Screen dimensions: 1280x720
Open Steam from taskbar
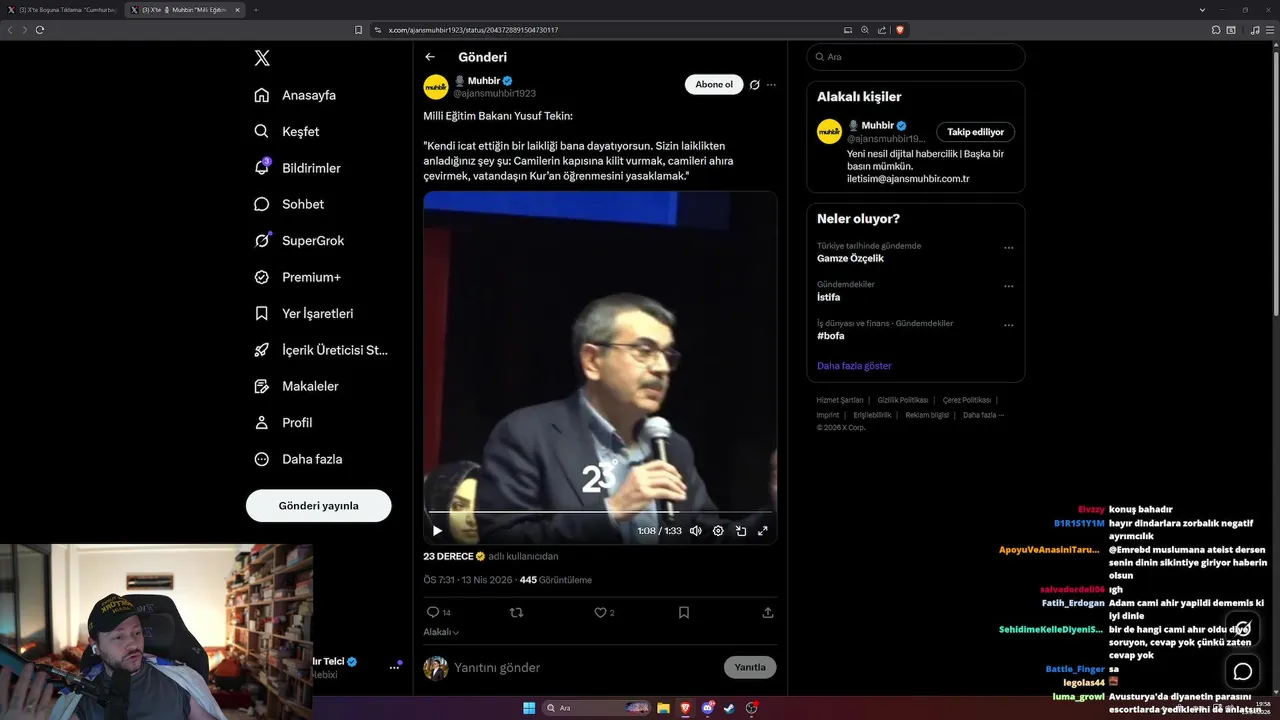729,708
